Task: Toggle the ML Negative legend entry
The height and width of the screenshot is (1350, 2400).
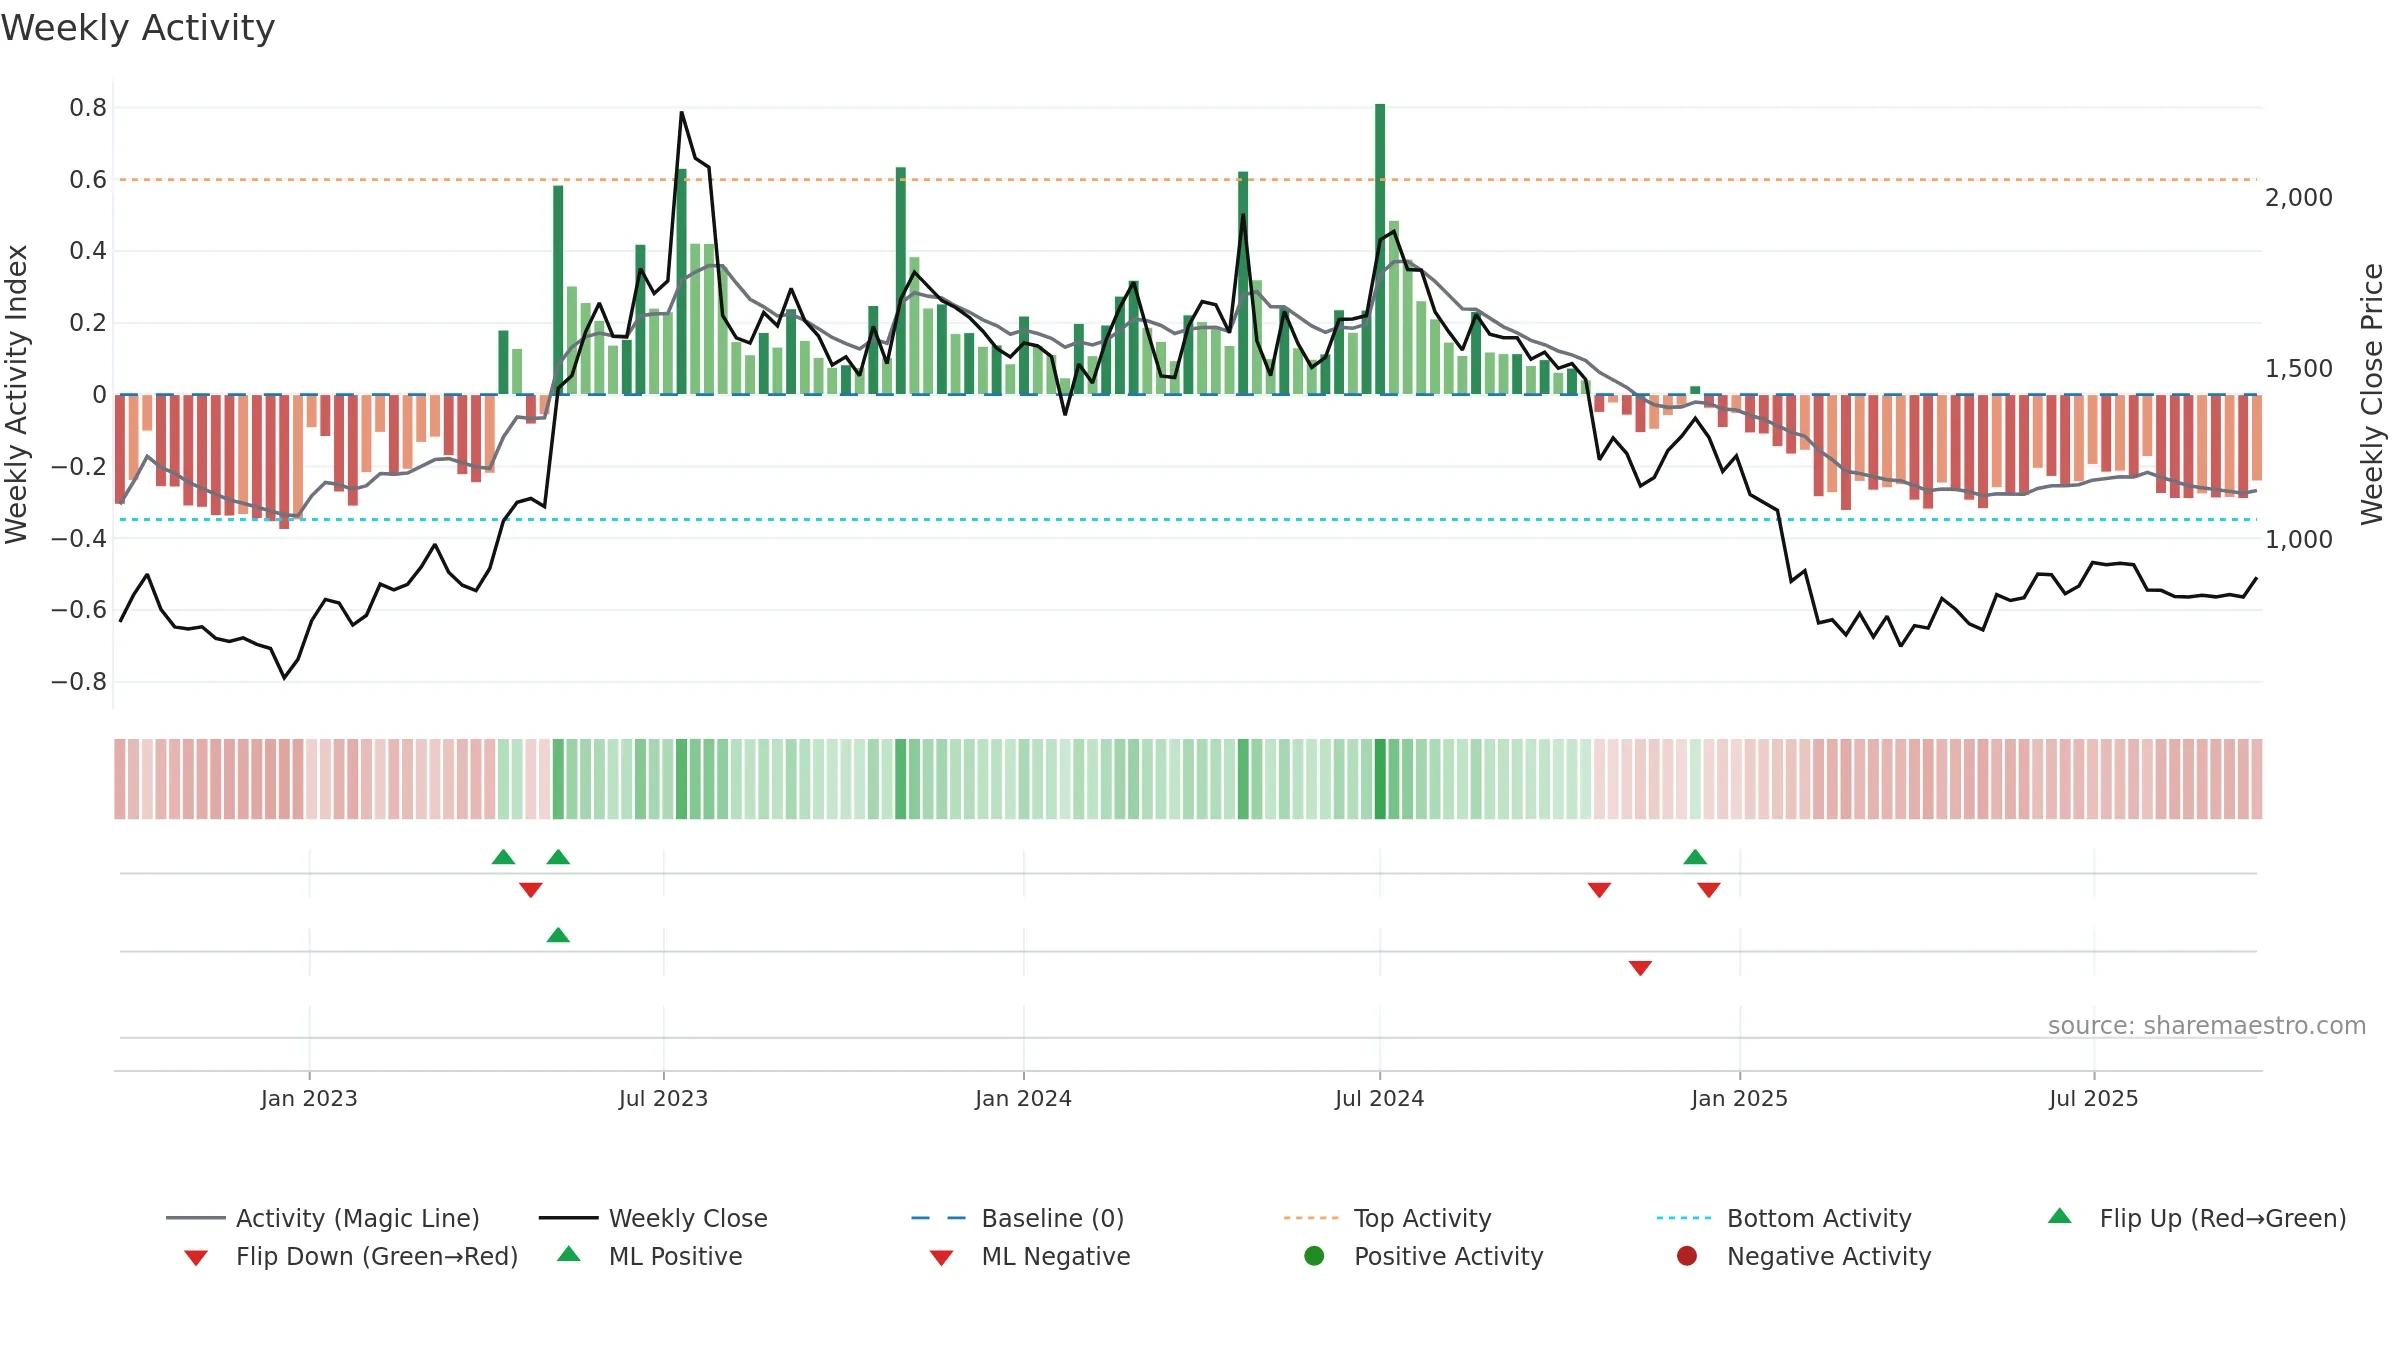Action: [1030, 1256]
